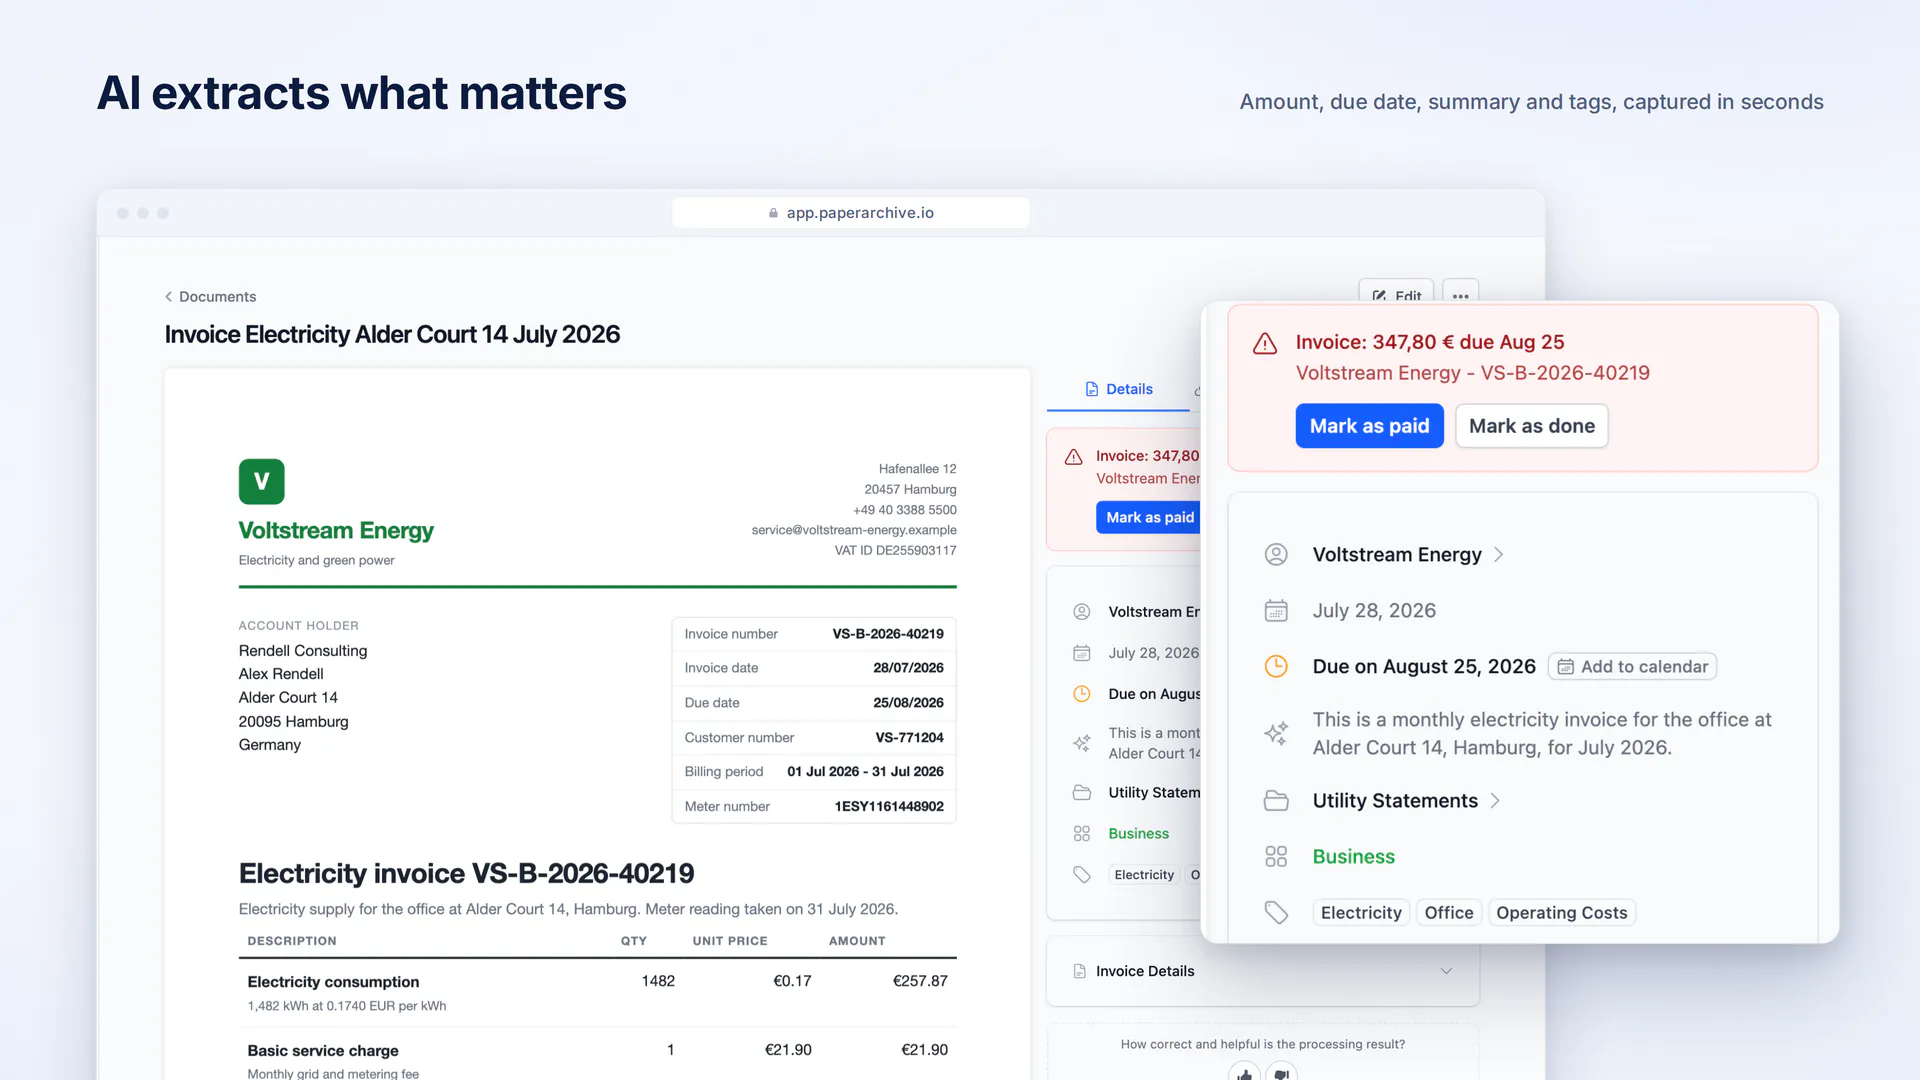
Task: Click the Operating Costs tag
Action: coord(1562,913)
